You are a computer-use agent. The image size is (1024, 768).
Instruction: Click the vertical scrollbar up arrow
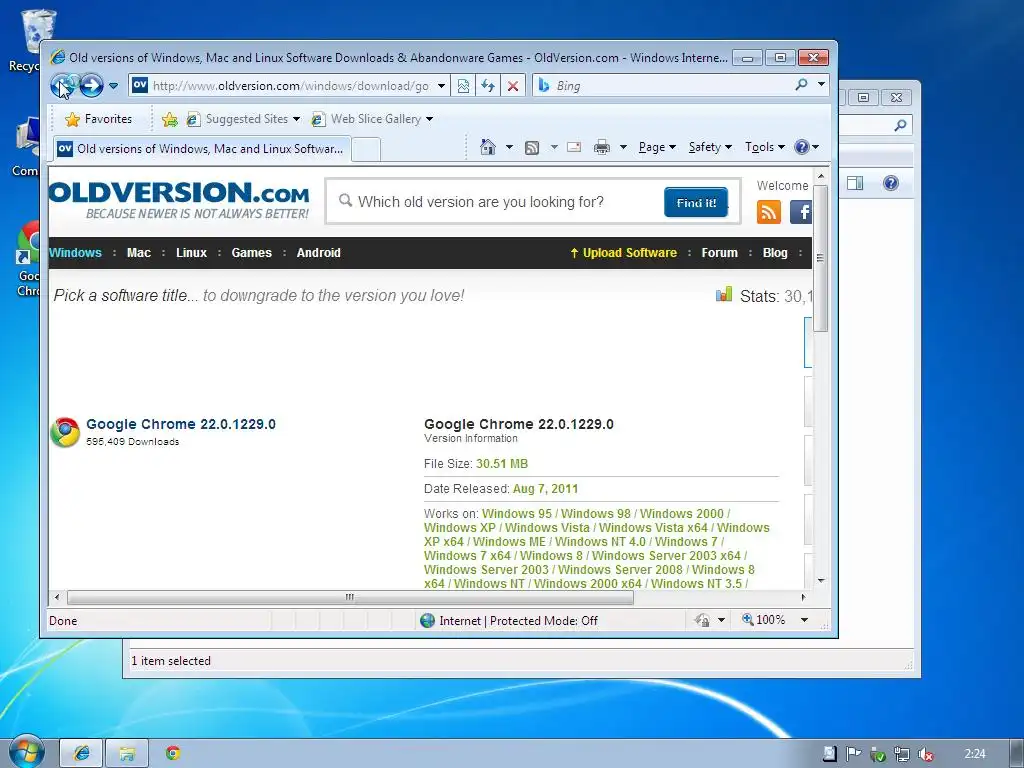(821, 176)
